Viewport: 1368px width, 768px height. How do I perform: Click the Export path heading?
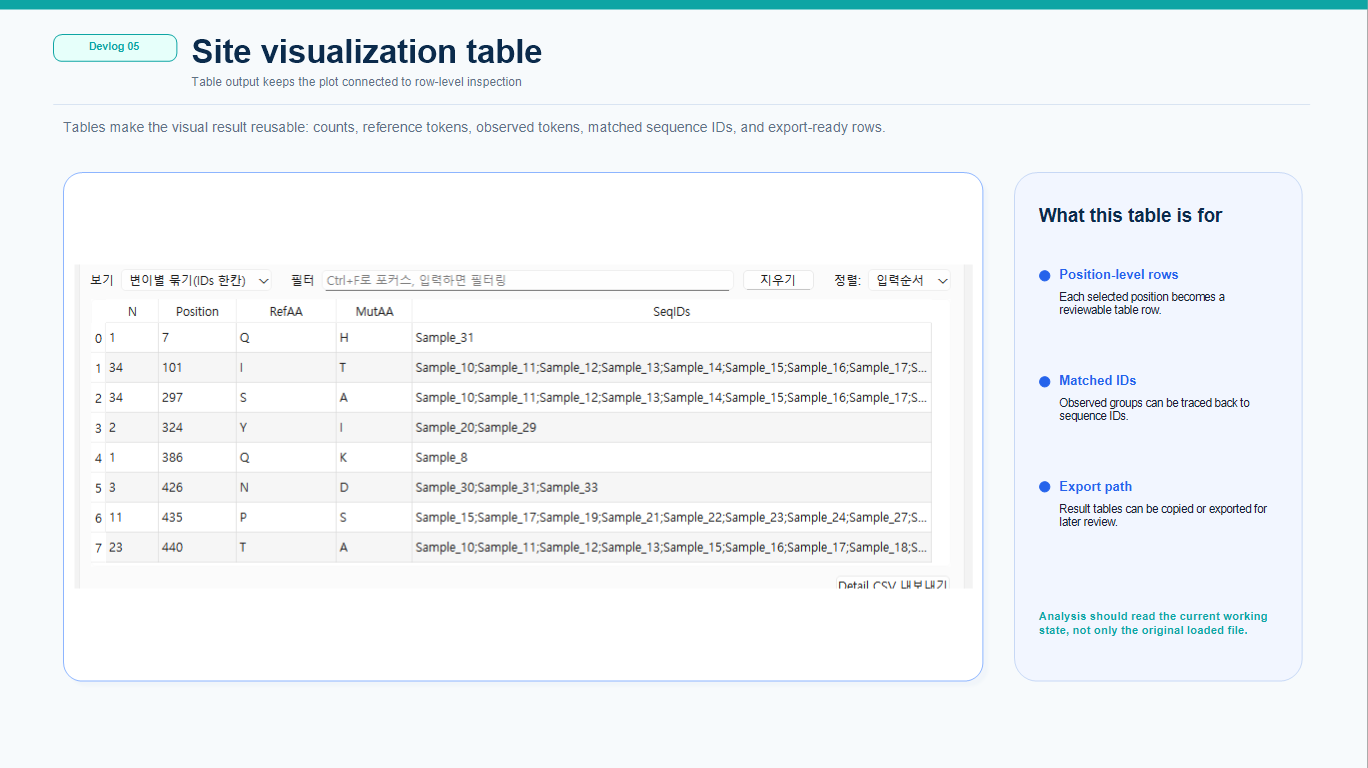(x=1095, y=487)
